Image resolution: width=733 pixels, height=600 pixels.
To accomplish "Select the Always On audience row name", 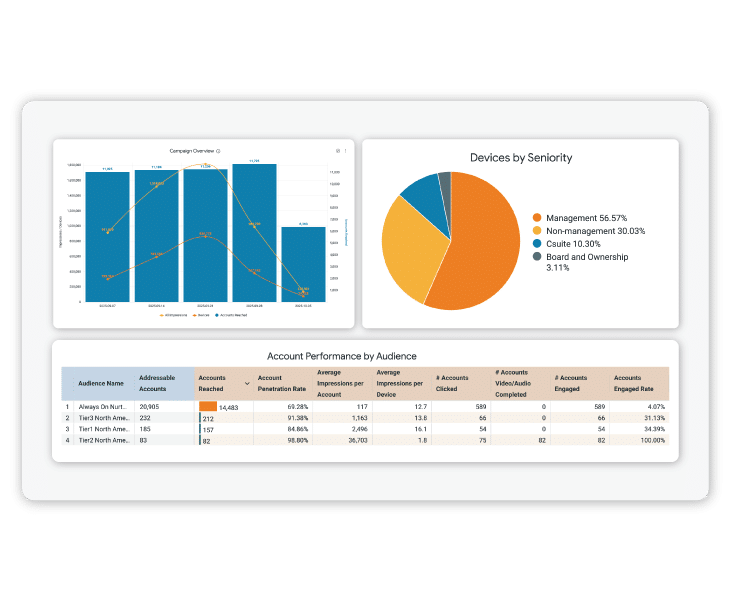I will coord(104,407).
